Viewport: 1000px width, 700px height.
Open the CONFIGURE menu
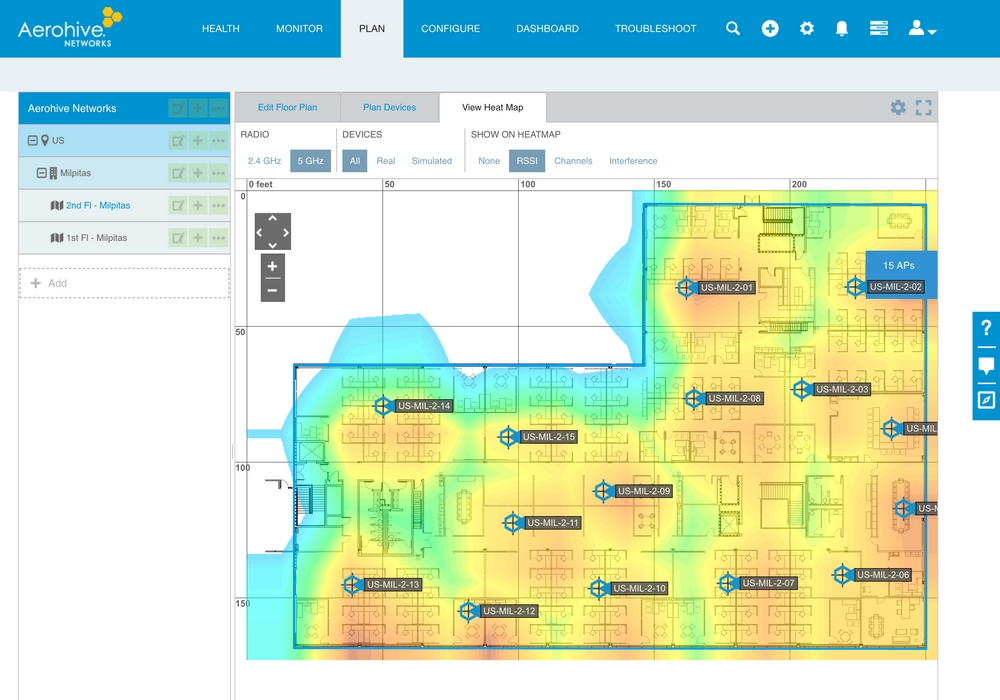pos(450,29)
